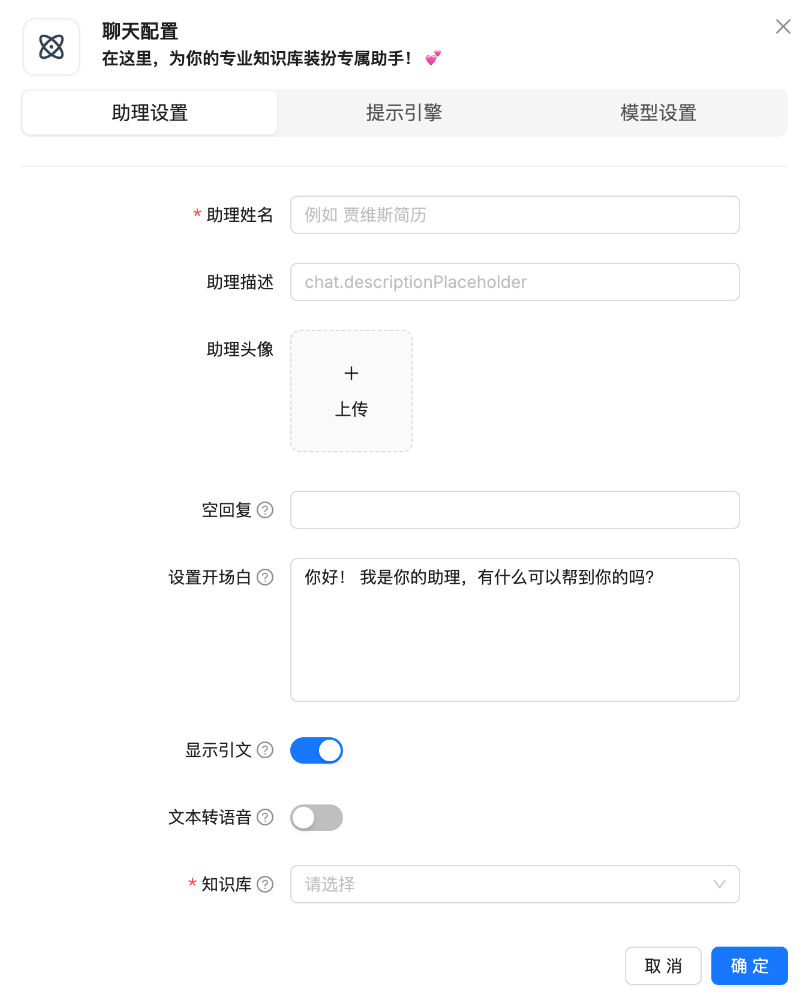806x997 pixels.
Task: Enable the 文本转语音 switch
Action: click(x=316, y=818)
